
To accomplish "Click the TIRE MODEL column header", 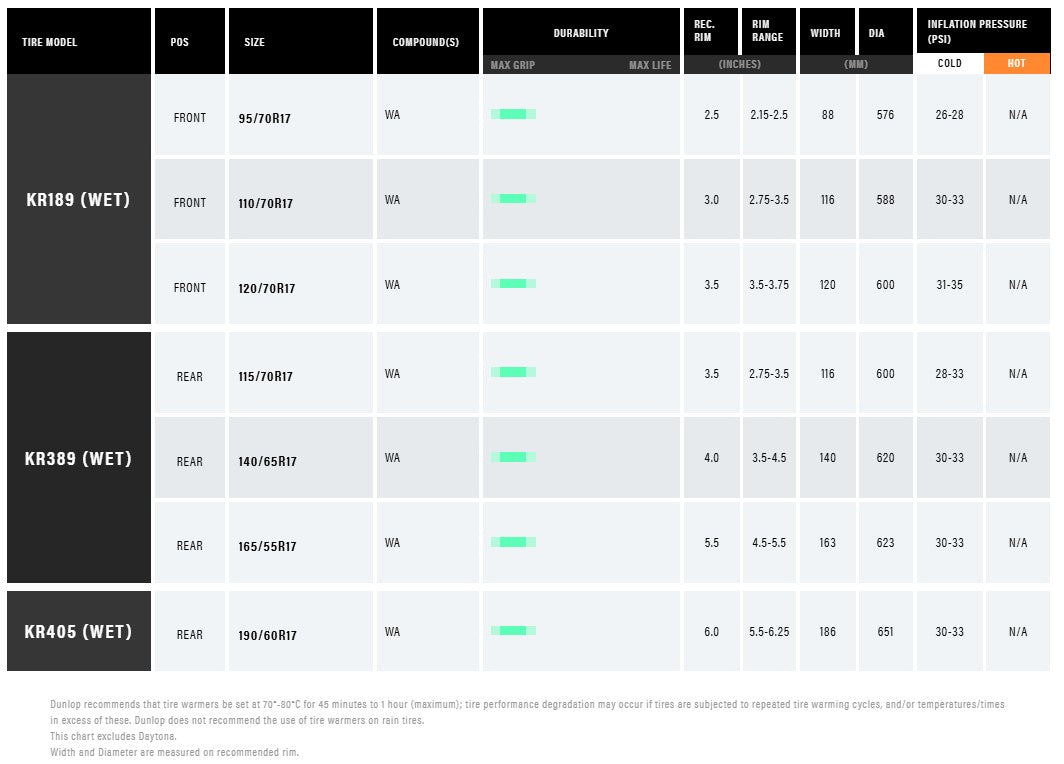I will (79, 41).
